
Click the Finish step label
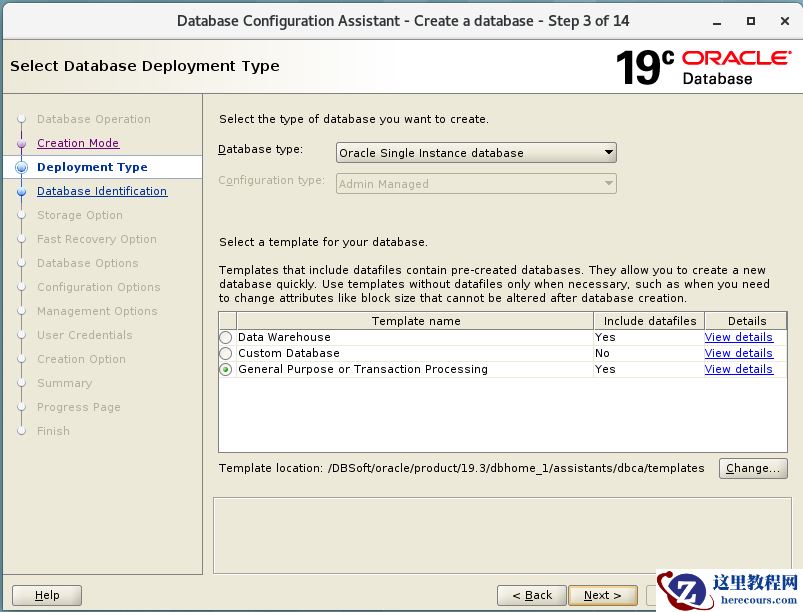(x=53, y=431)
